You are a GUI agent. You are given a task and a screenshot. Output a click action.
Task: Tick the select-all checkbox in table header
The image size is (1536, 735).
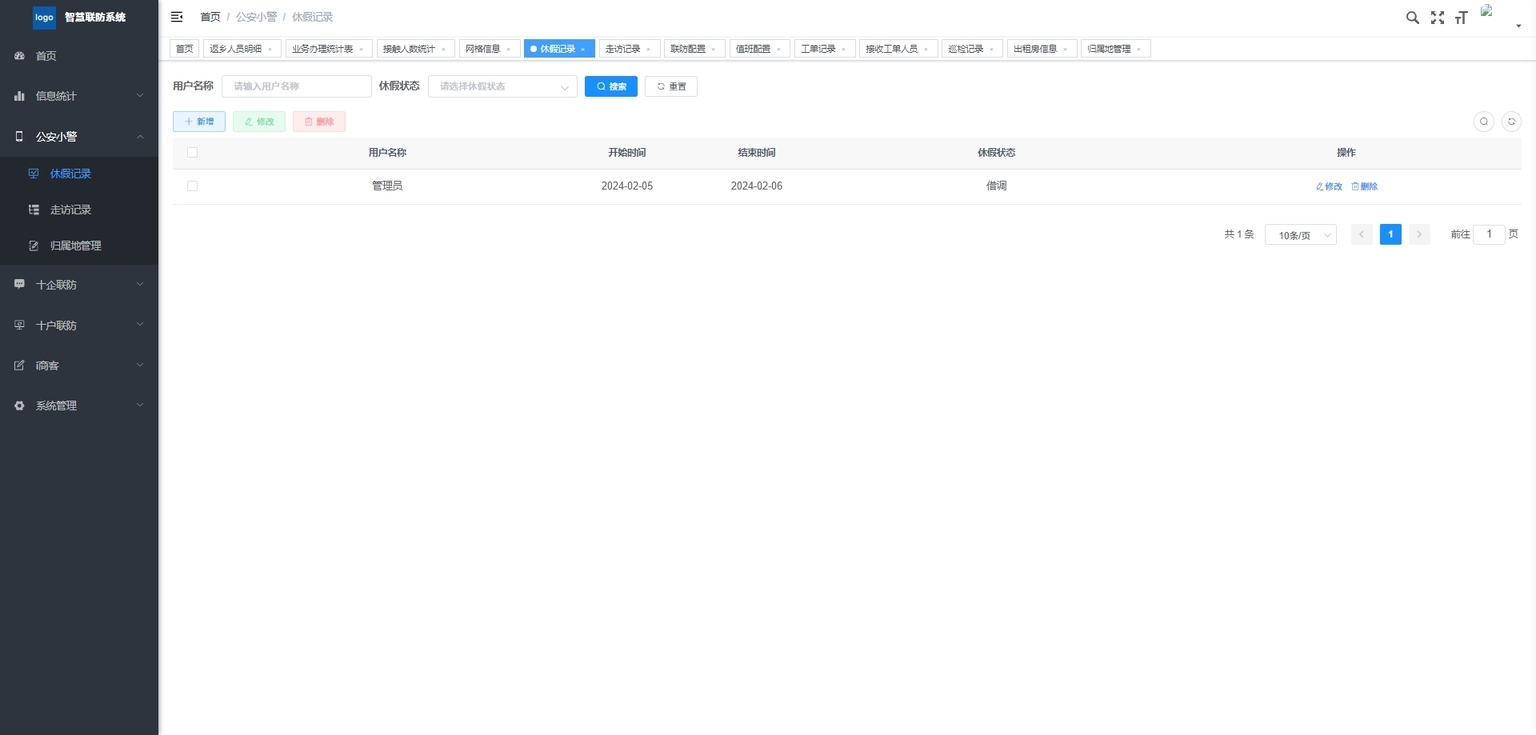[192, 153]
